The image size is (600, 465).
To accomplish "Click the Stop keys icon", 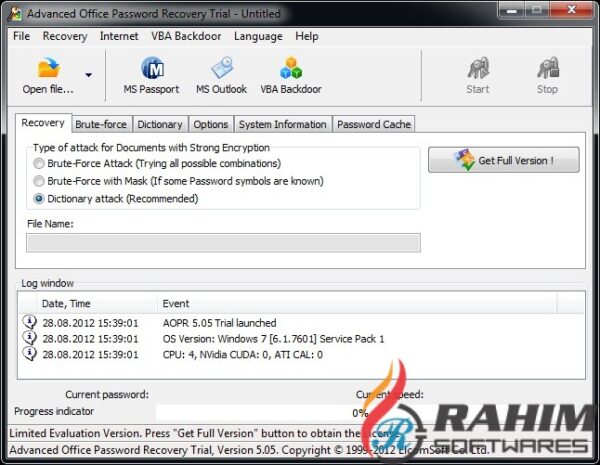I will (548, 68).
